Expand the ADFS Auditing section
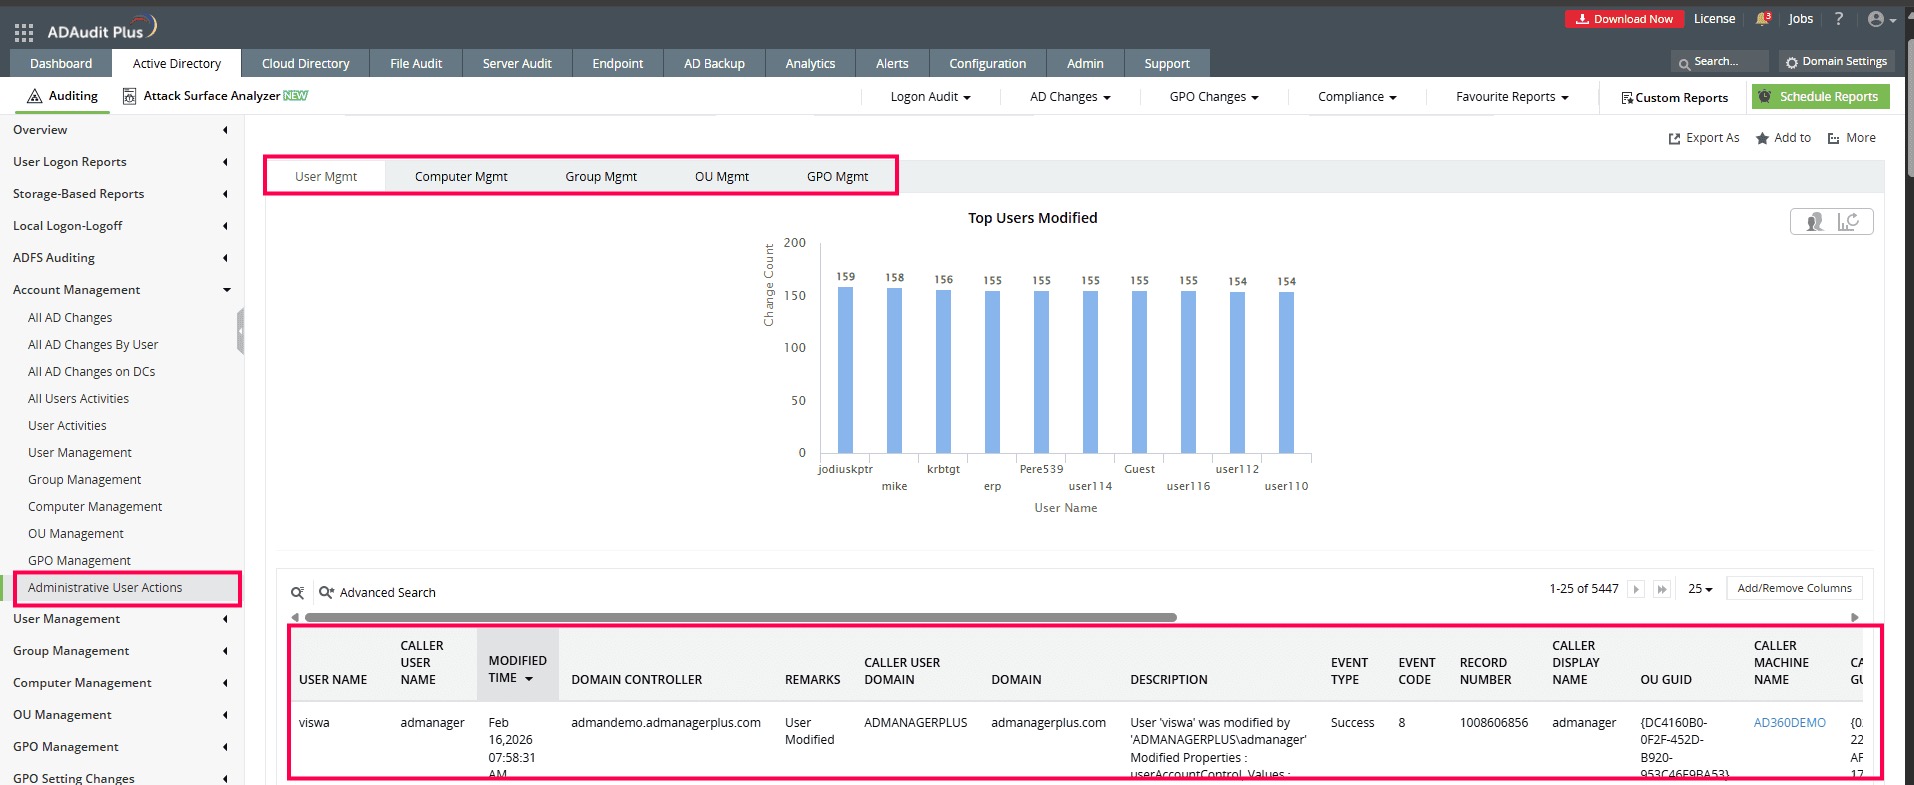Image resolution: width=1914 pixels, height=785 pixels. [x=225, y=258]
